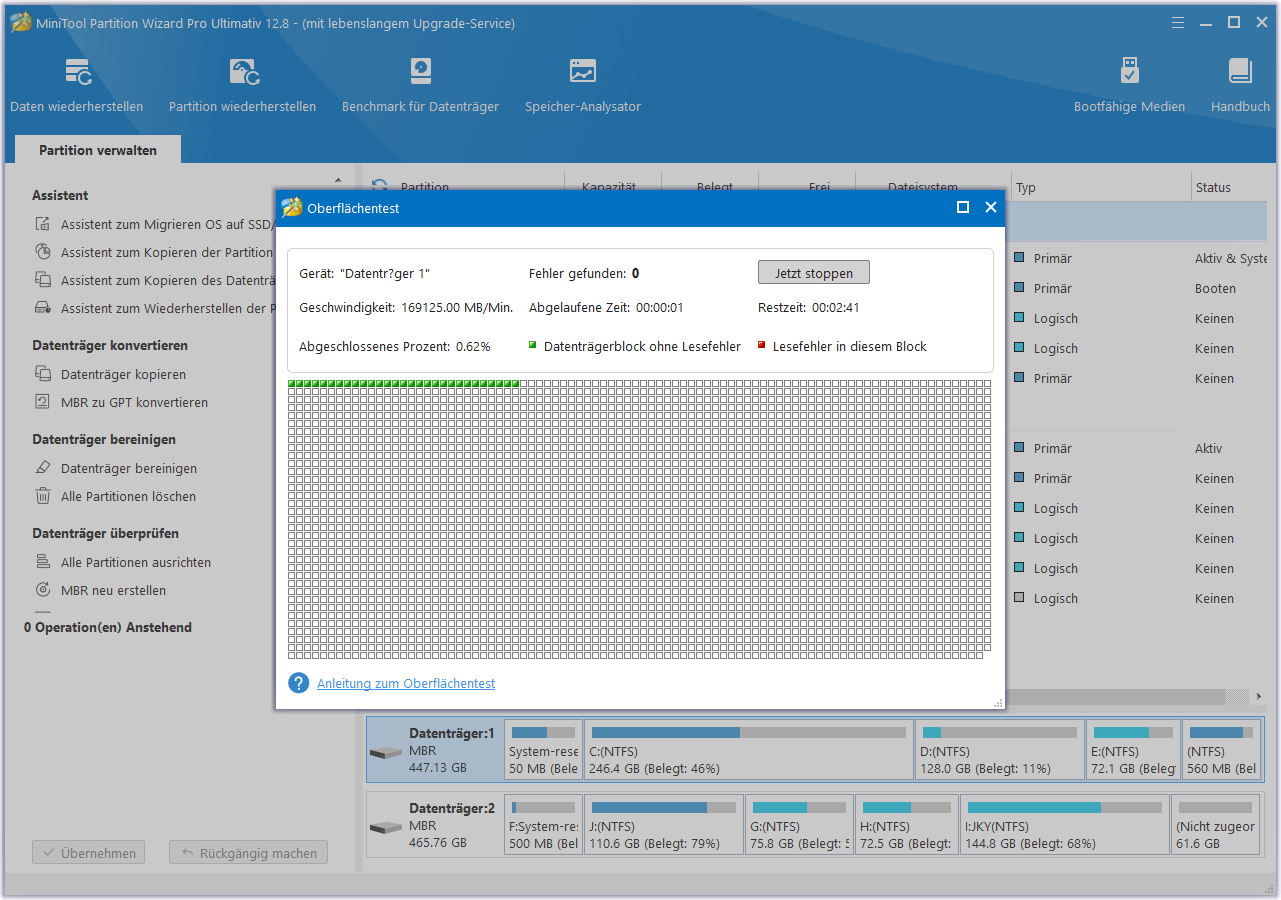The height and width of the screenshot is (900, 1281).
Task: Click the completed percent value 0.62%
Action: 473,346
